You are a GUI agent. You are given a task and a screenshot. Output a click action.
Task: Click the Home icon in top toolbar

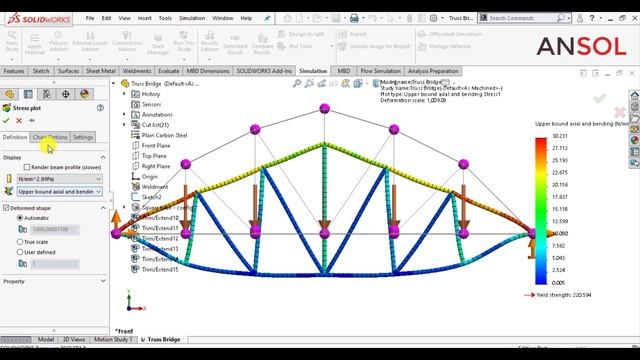[288, 18]
